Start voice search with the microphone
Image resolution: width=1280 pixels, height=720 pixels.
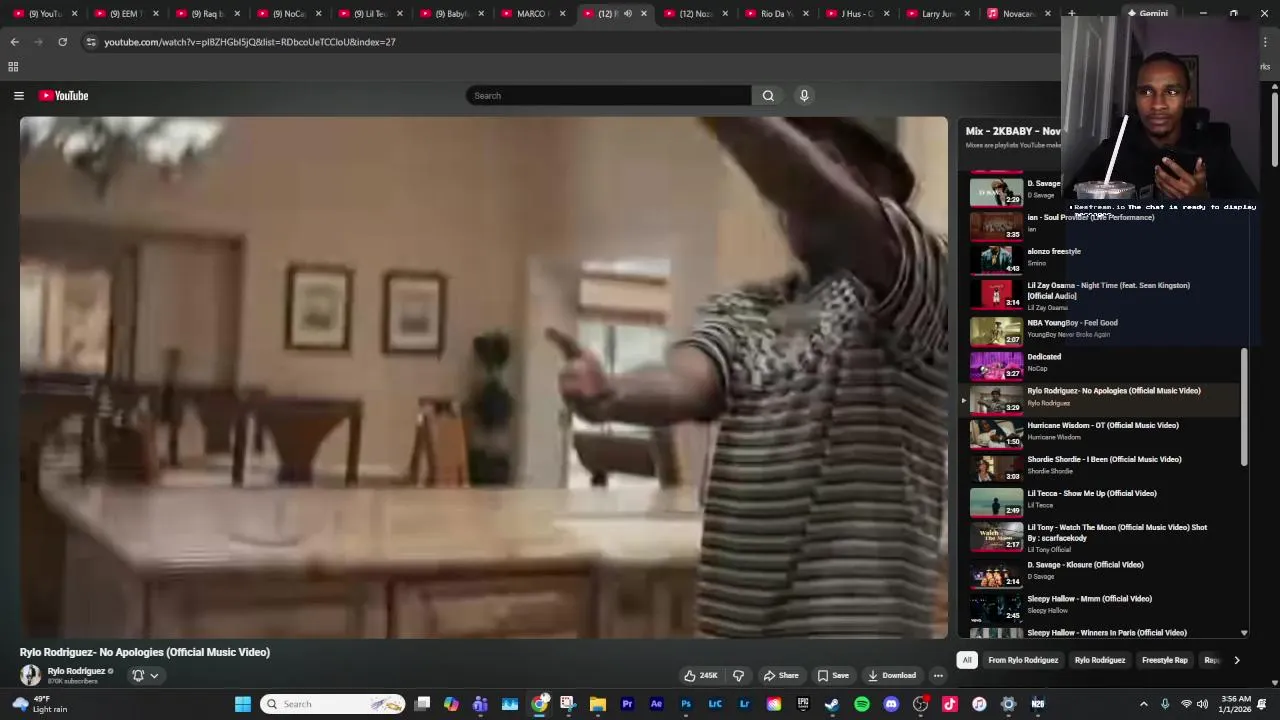804,96
